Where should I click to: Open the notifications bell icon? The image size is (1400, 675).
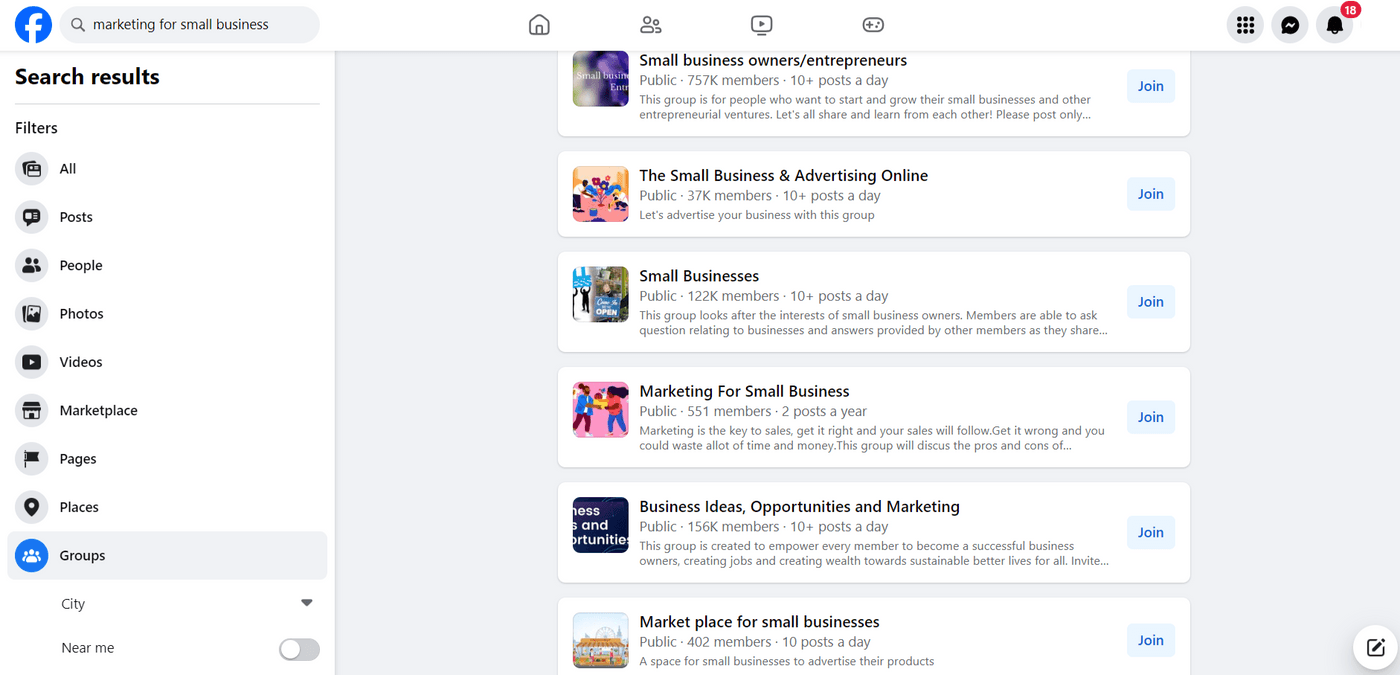pos(1335,25)
